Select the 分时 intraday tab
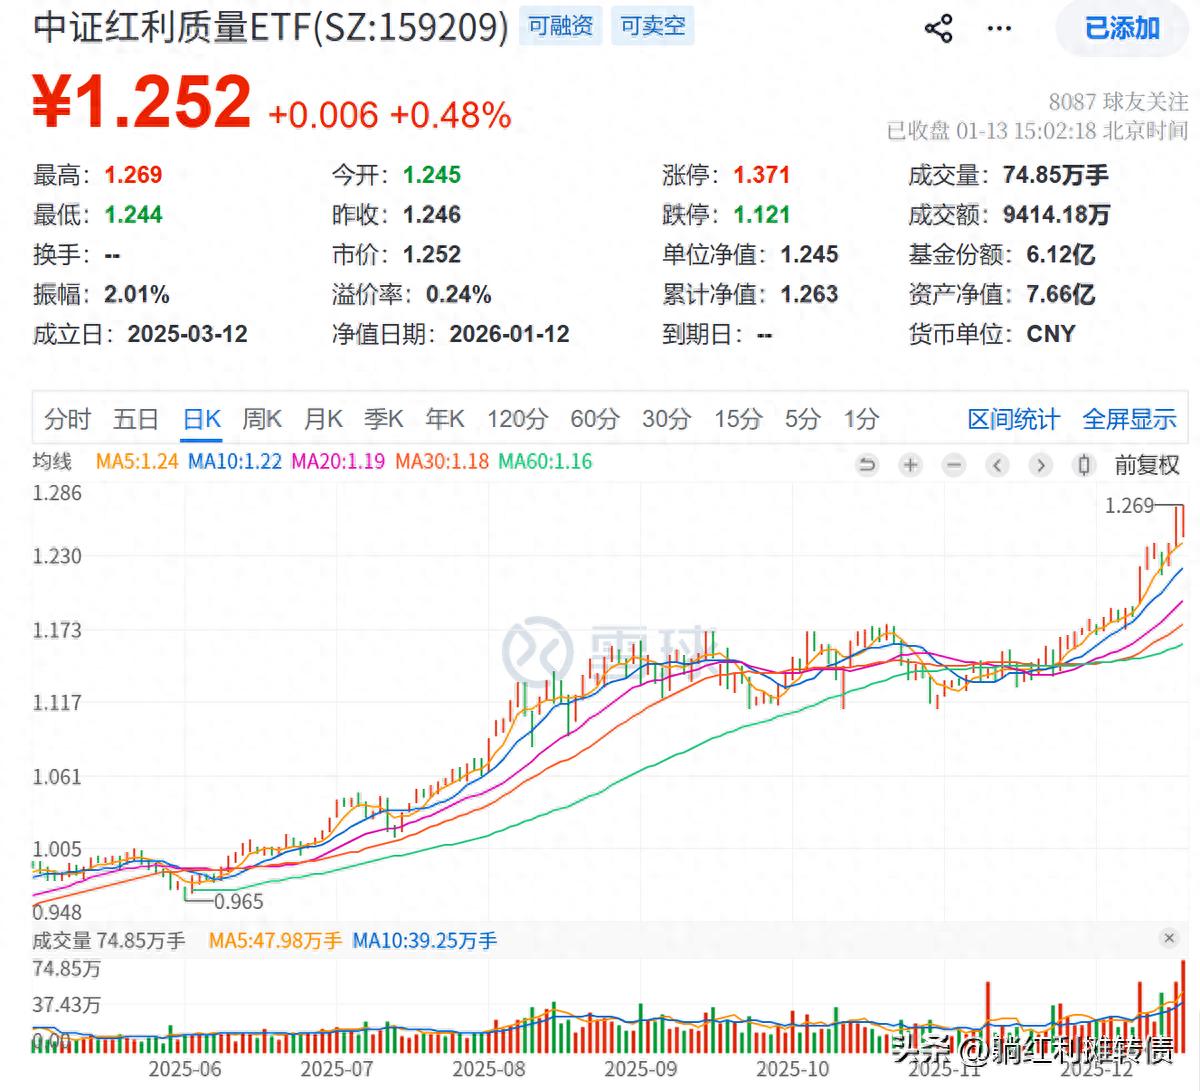The height and width of the screenshot is (1091, 1200). click(x=67, y=419)
